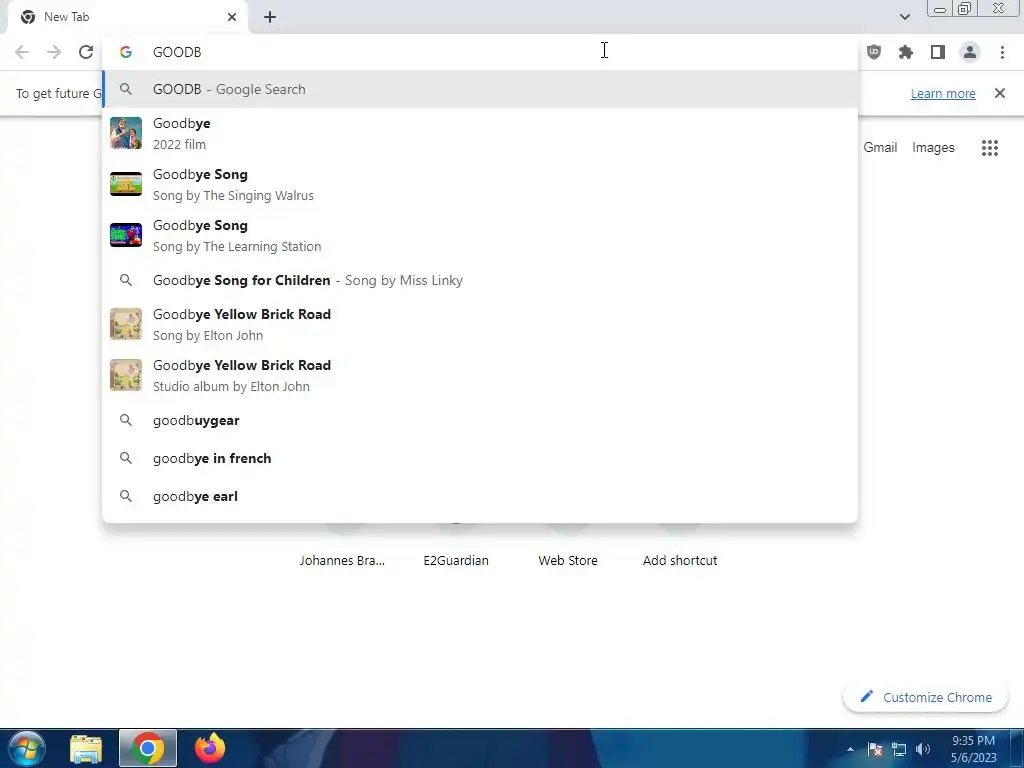Open volume speaker tray icon
The width and height of the screenshot is (1024, 768).
(x=923, y=749)
